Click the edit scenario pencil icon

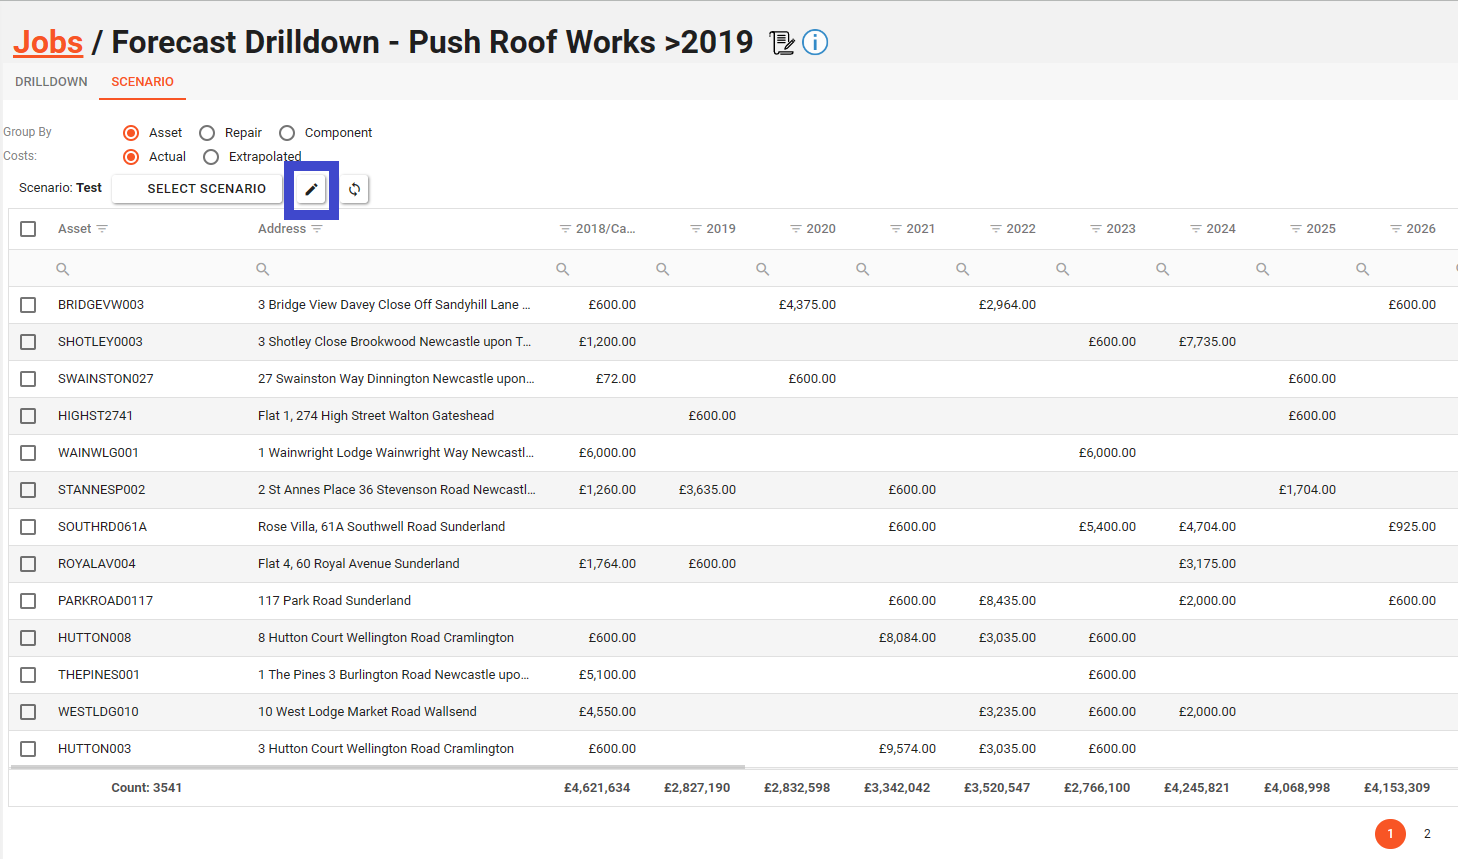311,189
